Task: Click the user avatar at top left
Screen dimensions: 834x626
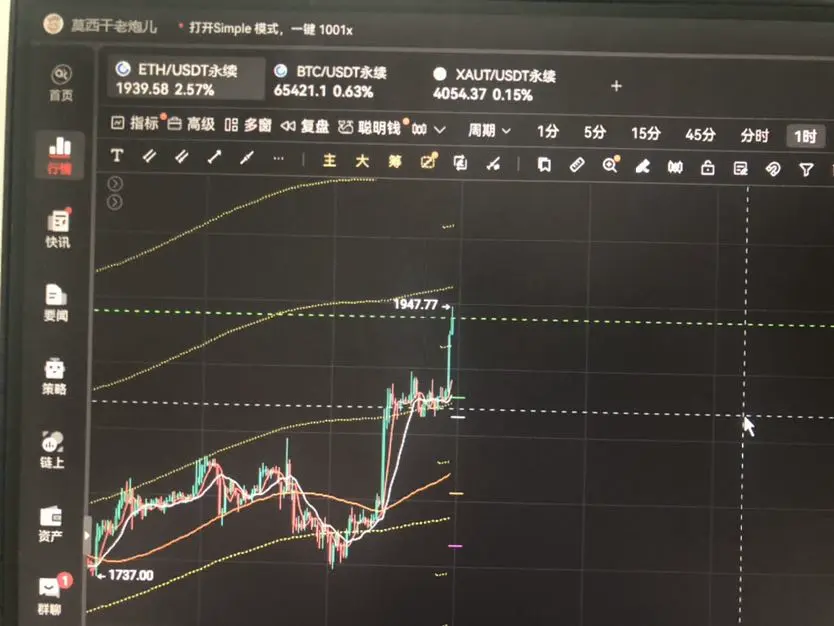Action: (53, 23)
